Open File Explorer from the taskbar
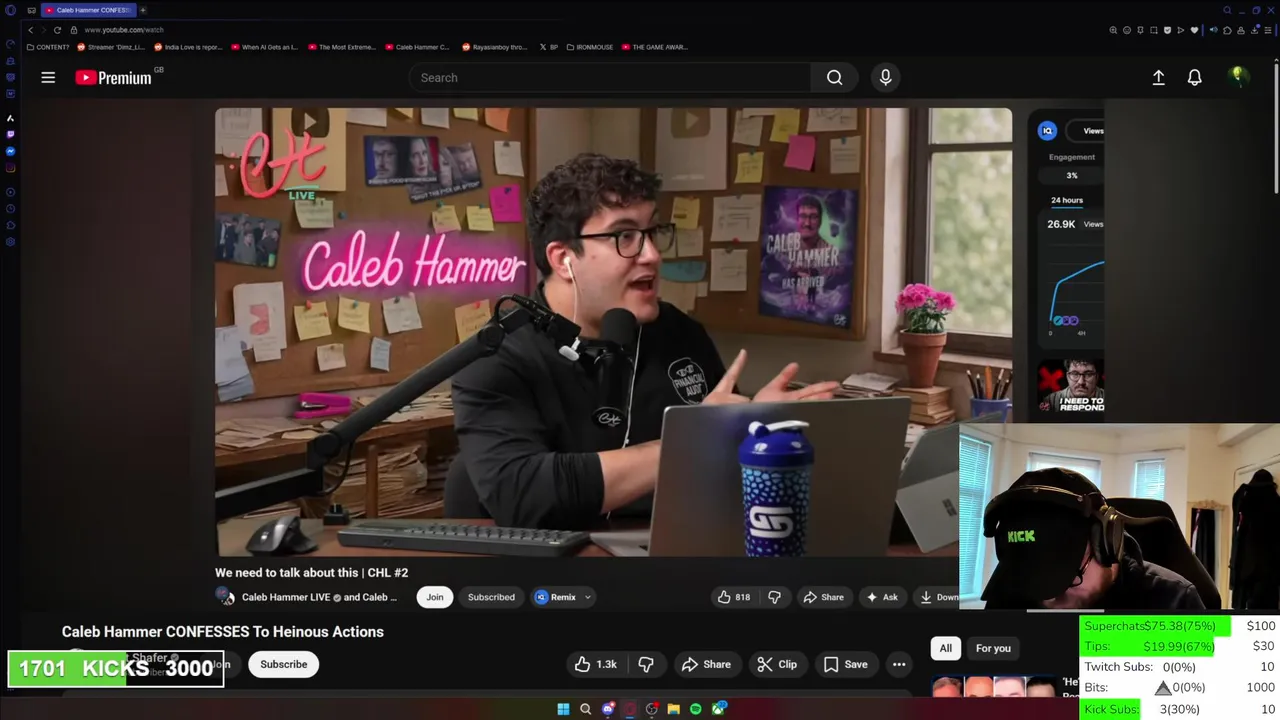Image resolution: width=1280 pixels, height=720 pixels. tap(673, 709)
